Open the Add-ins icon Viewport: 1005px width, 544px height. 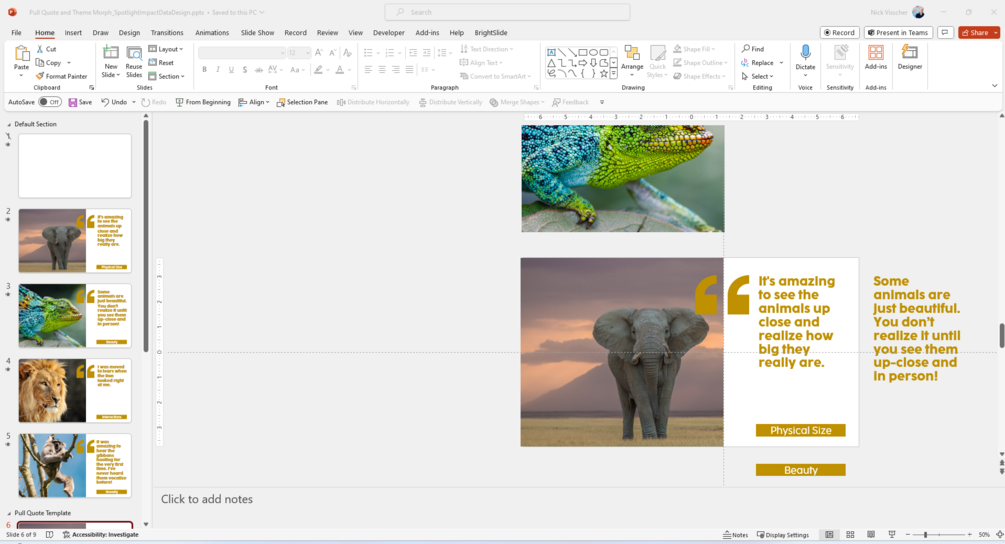[x=876, y=53]
